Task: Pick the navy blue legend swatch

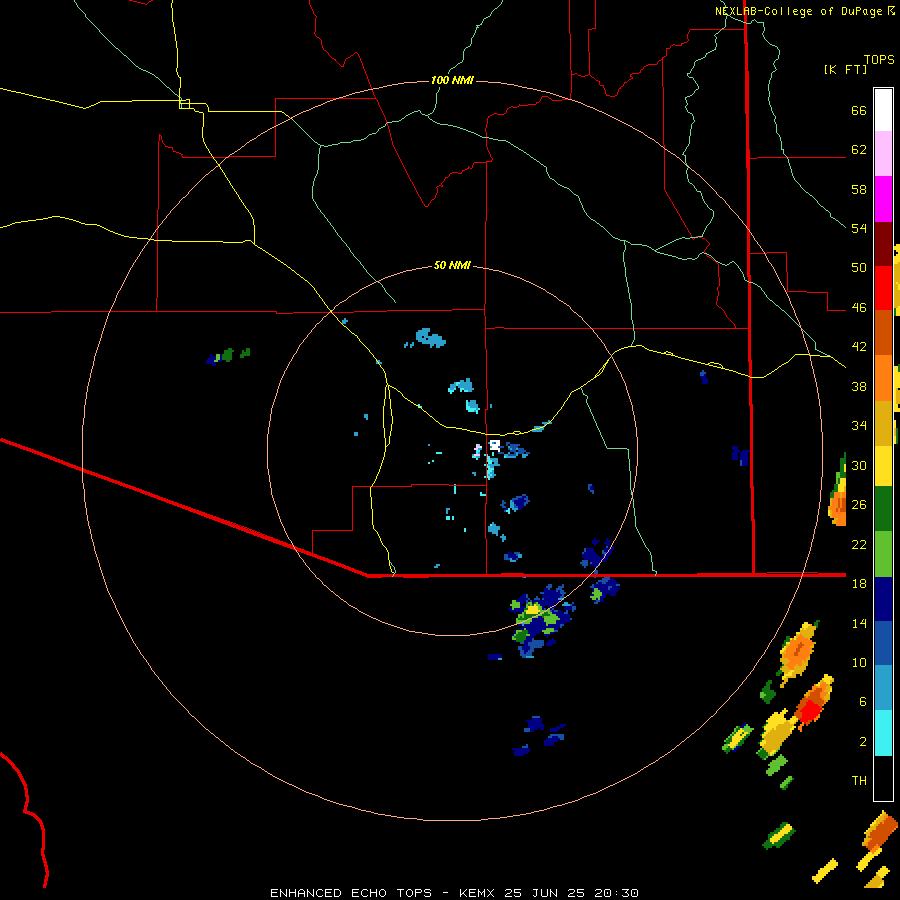Action: [883, 599]
